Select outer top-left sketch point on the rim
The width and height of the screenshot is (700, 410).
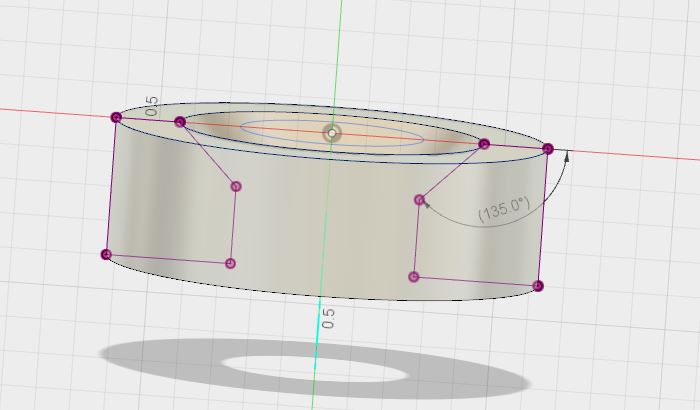click(116, 117)
